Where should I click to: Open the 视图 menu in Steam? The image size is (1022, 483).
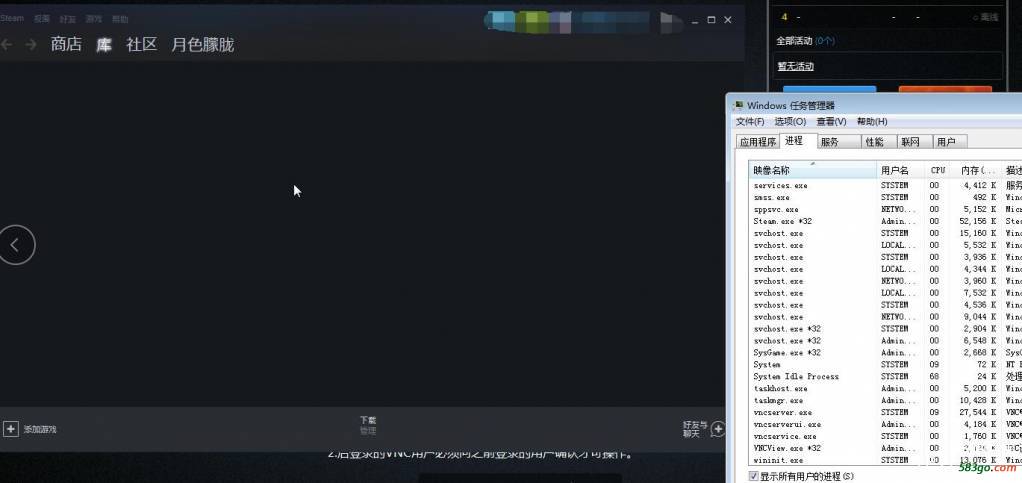point(42,19)
